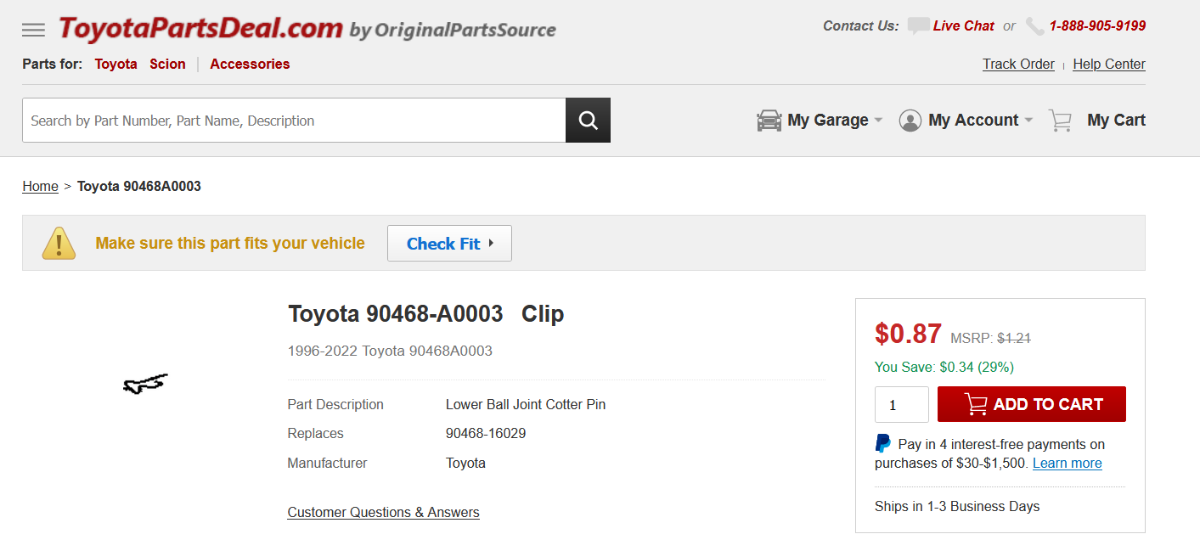Select Scion in Parts for menu

tap(167, 64)
